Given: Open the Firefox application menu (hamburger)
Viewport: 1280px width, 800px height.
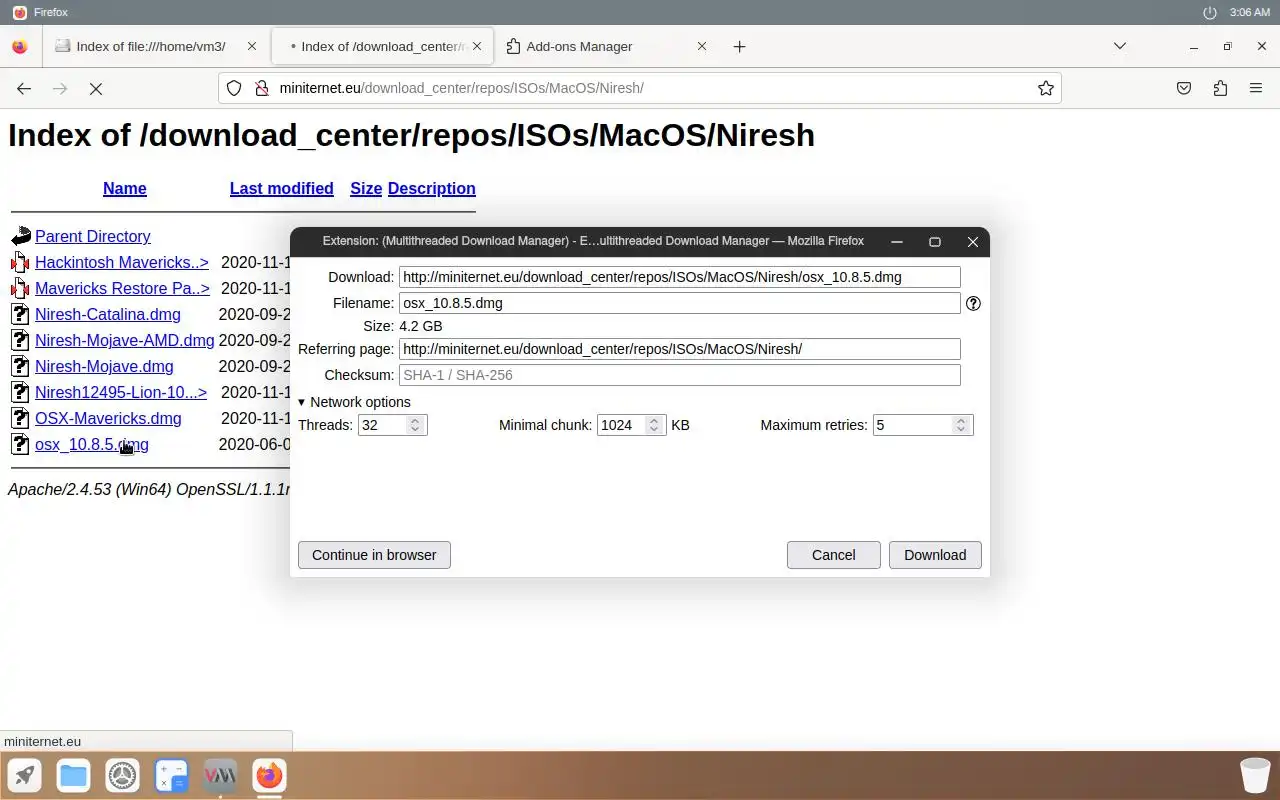Looking at the screenshot, I should click(x=1256, y=88).
